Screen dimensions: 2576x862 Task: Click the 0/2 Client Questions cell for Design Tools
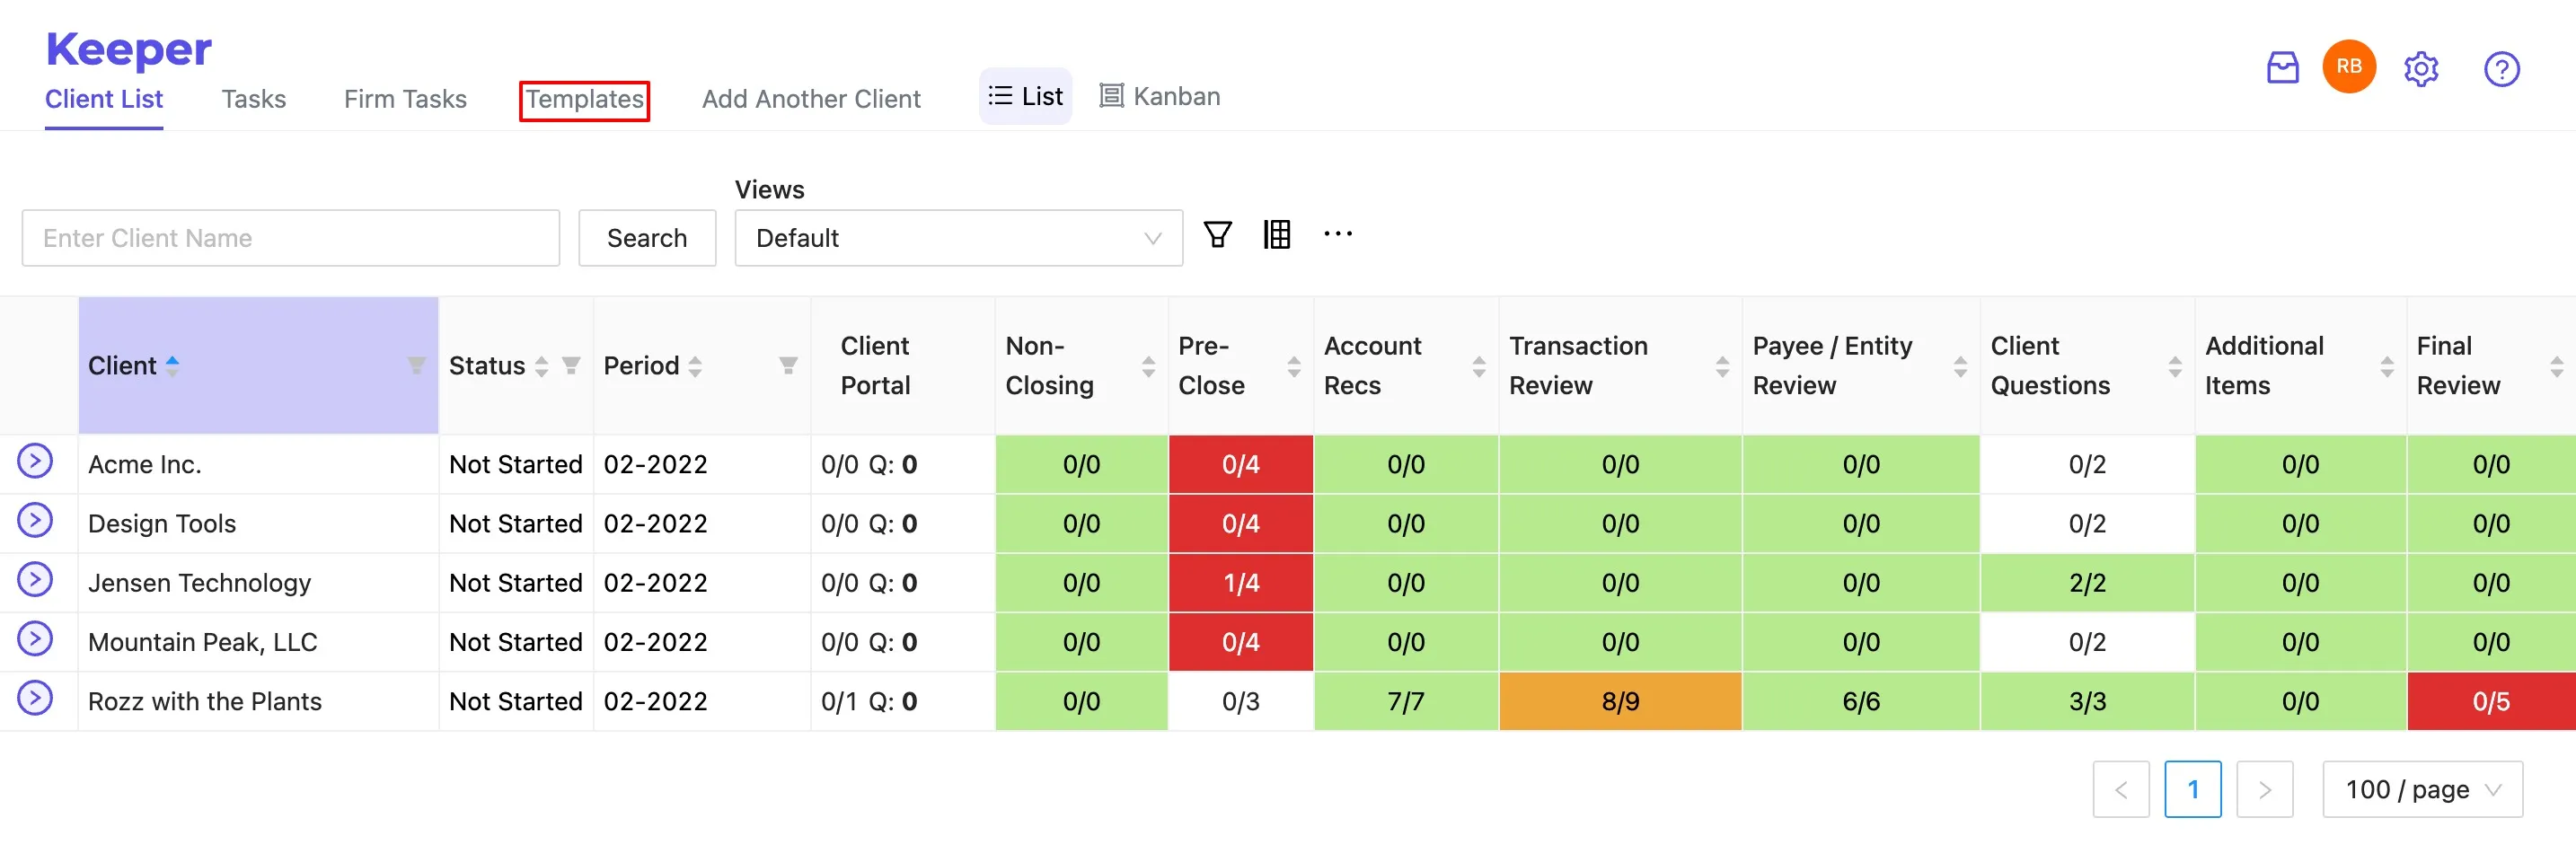click(2088, 524)
